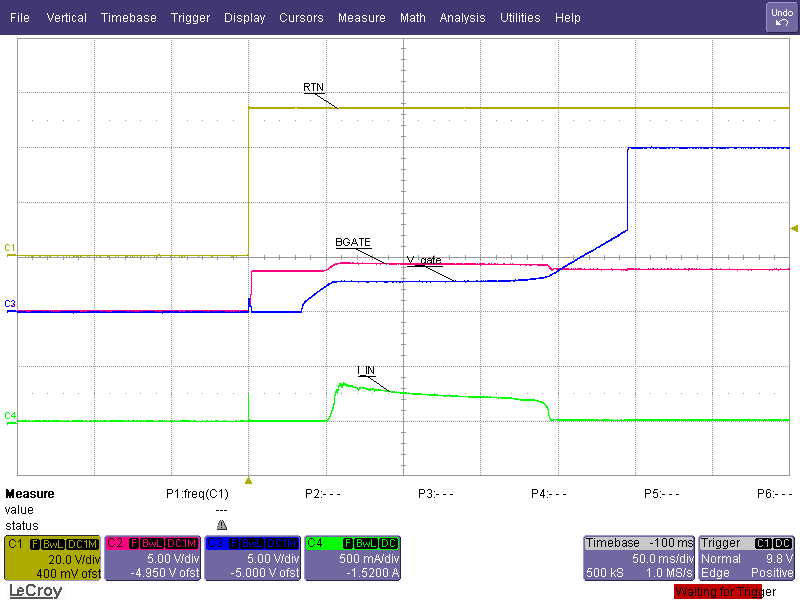
Task: Open the Trigger descriptor box
Action: [745, 558]
